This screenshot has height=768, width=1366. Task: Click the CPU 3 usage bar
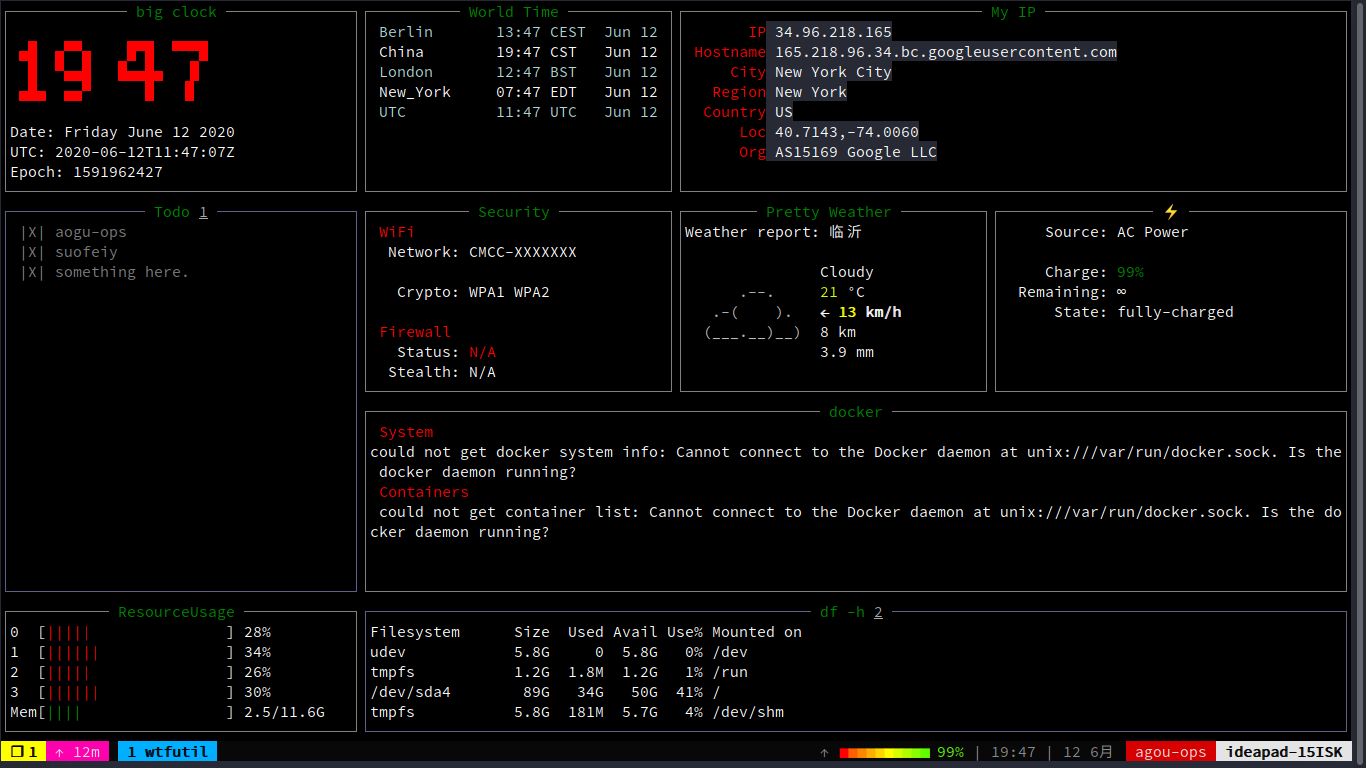(136, 692)
